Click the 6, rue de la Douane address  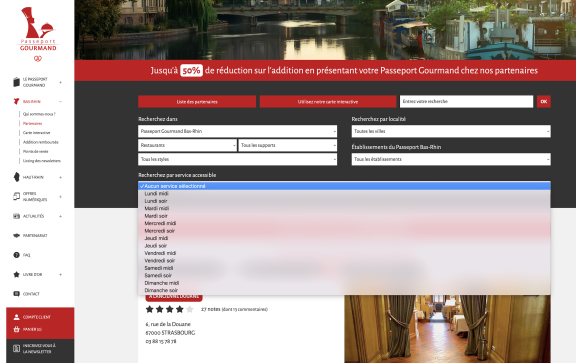168,324
